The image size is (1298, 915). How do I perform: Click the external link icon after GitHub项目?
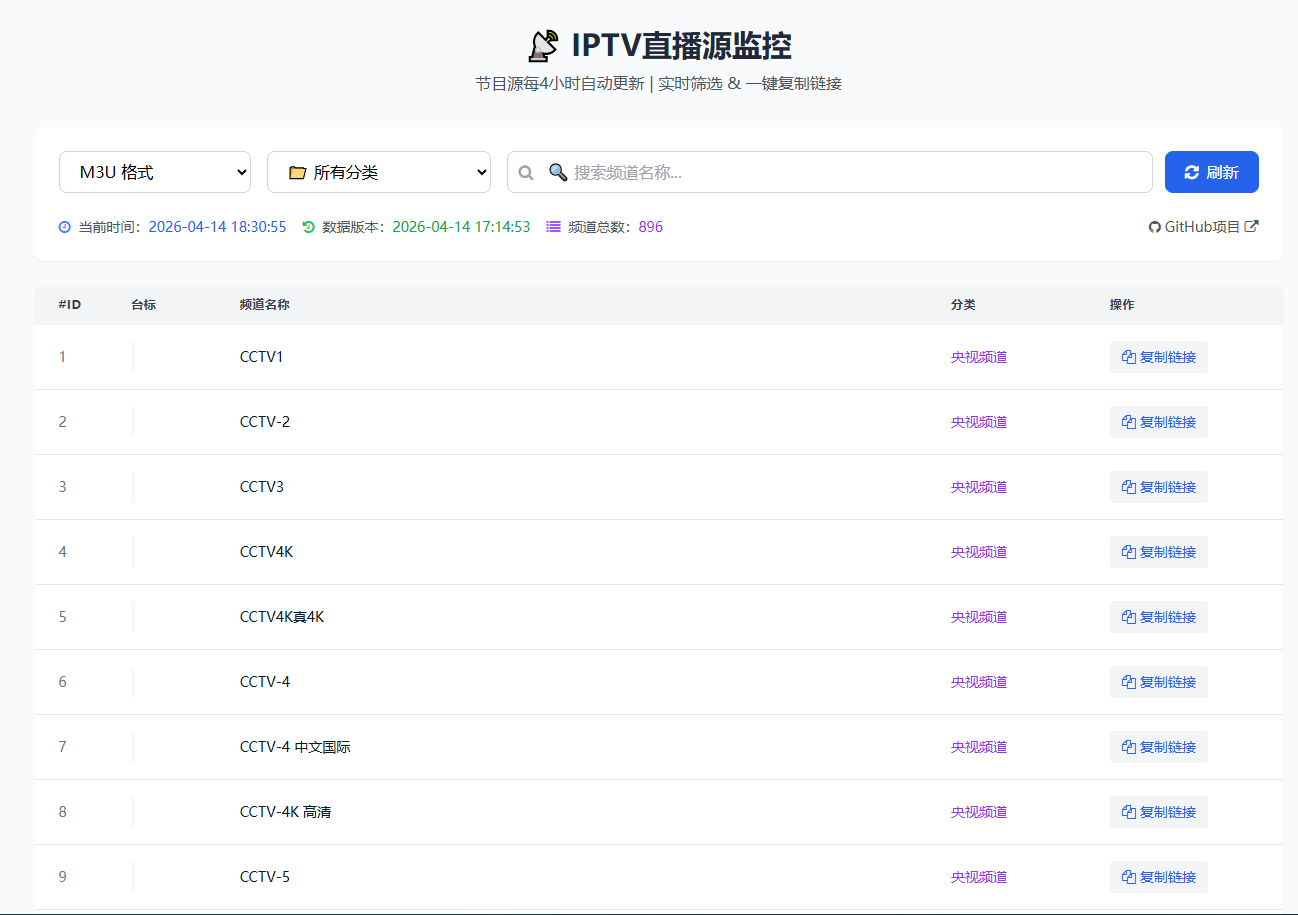(1251, 227)
